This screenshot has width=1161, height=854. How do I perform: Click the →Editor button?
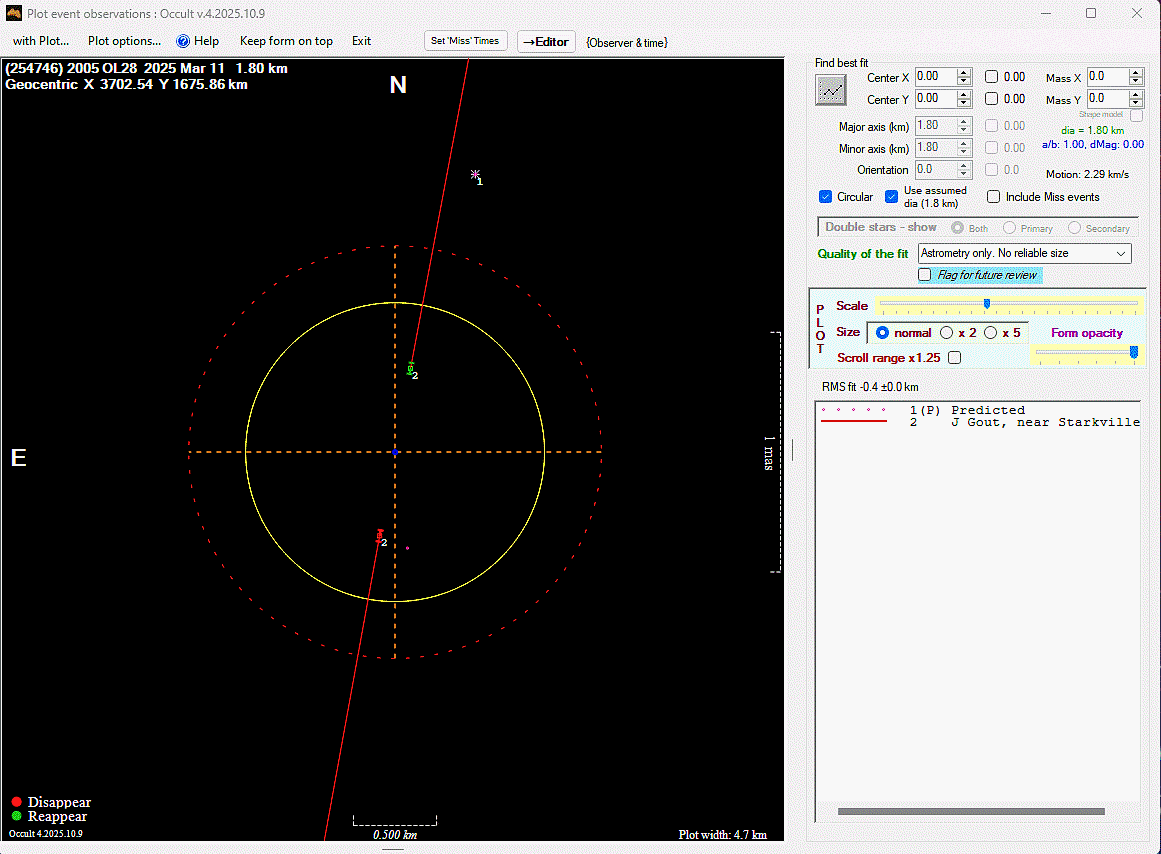pyautogui.click(x=546, y=42)
